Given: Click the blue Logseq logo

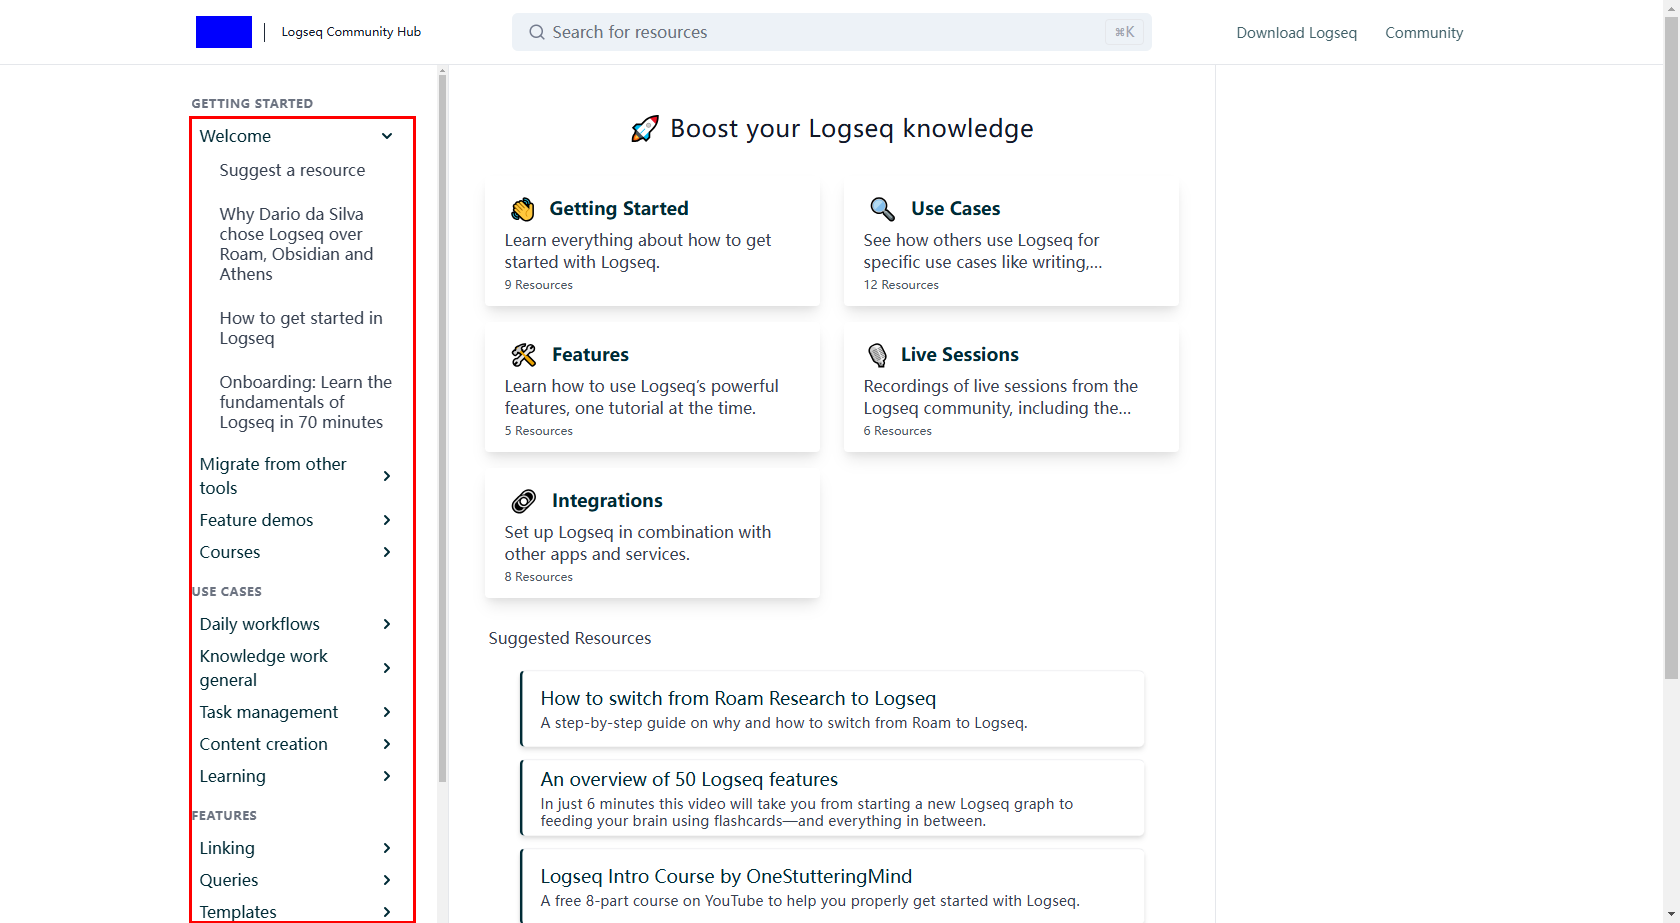Looking at the screenshot, I should pyautogui.click(x=224, y=32).
